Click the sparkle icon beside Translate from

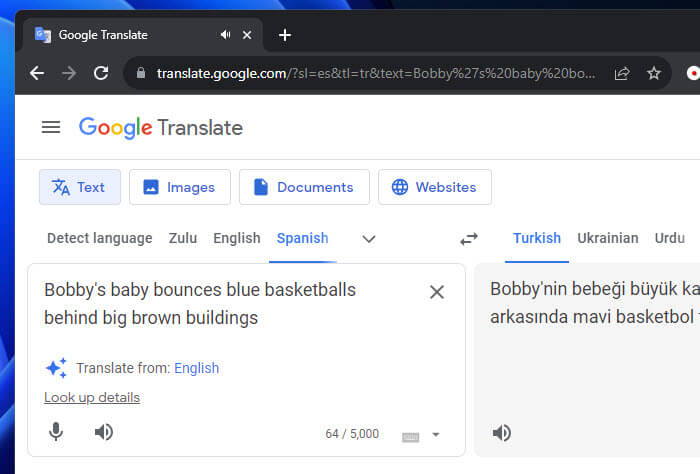[57, 368]
